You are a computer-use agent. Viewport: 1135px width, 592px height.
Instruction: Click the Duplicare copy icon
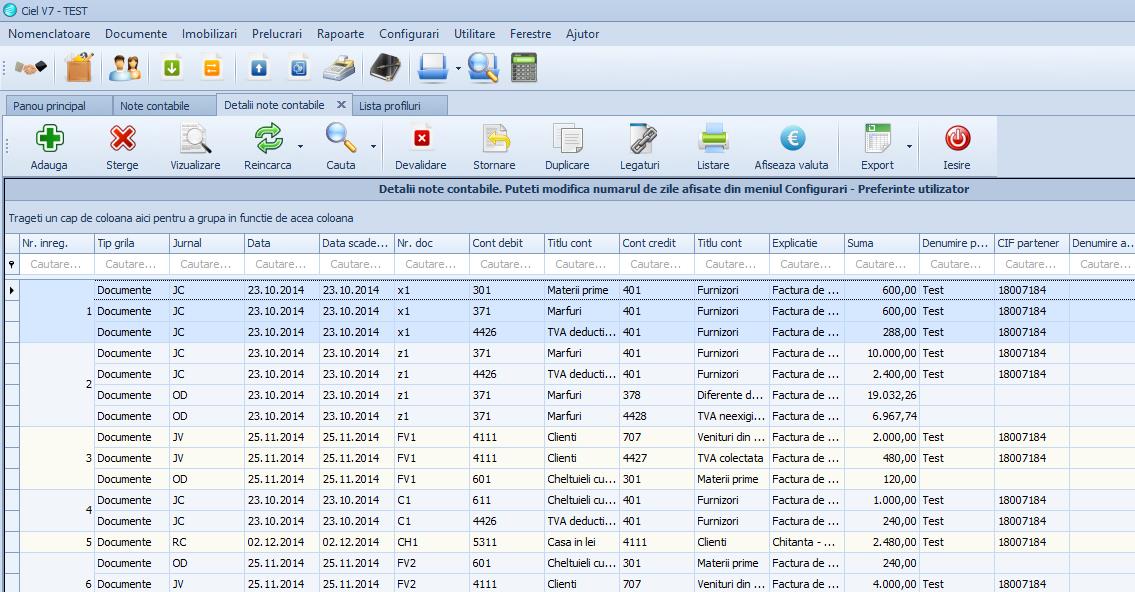(x=568, y=138)
